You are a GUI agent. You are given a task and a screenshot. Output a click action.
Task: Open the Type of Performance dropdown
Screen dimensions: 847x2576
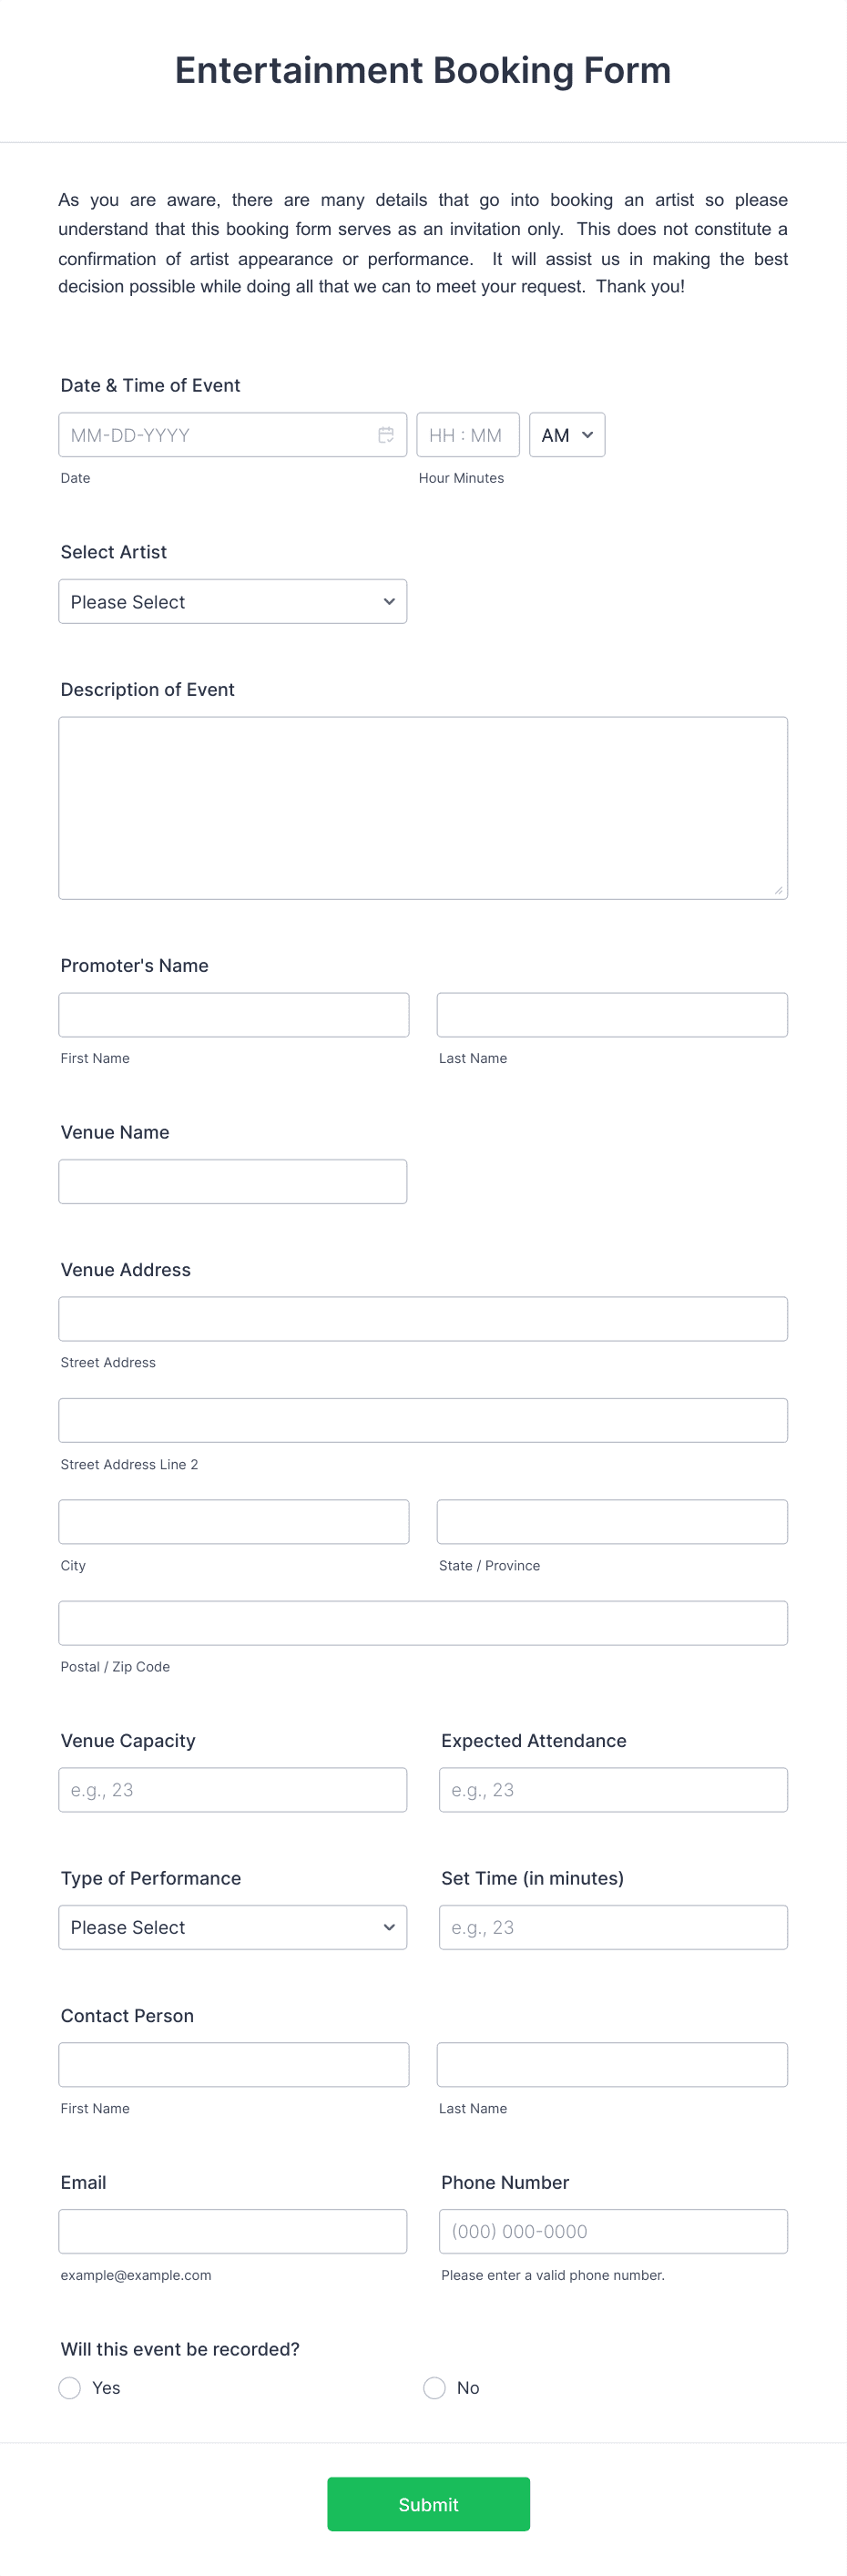[x=232, y=1927]
